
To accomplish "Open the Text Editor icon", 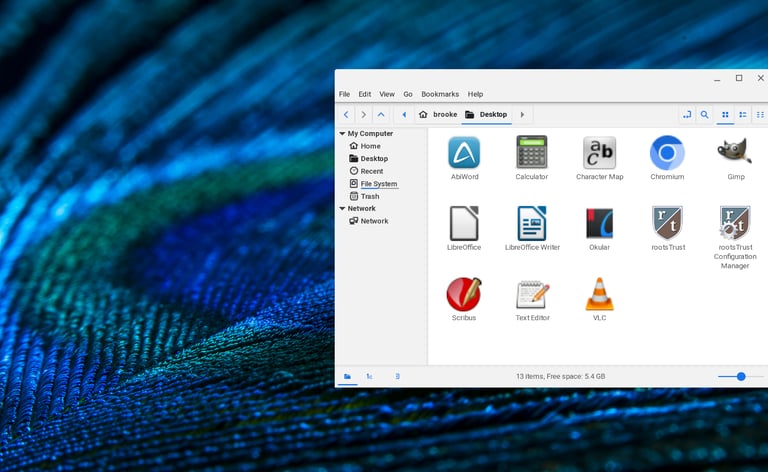I will coord(532,294).
